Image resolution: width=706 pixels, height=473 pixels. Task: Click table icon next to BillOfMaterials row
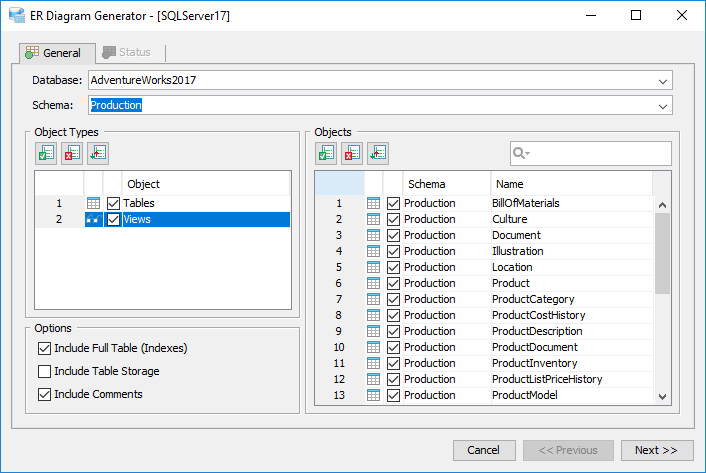(374, 203)
